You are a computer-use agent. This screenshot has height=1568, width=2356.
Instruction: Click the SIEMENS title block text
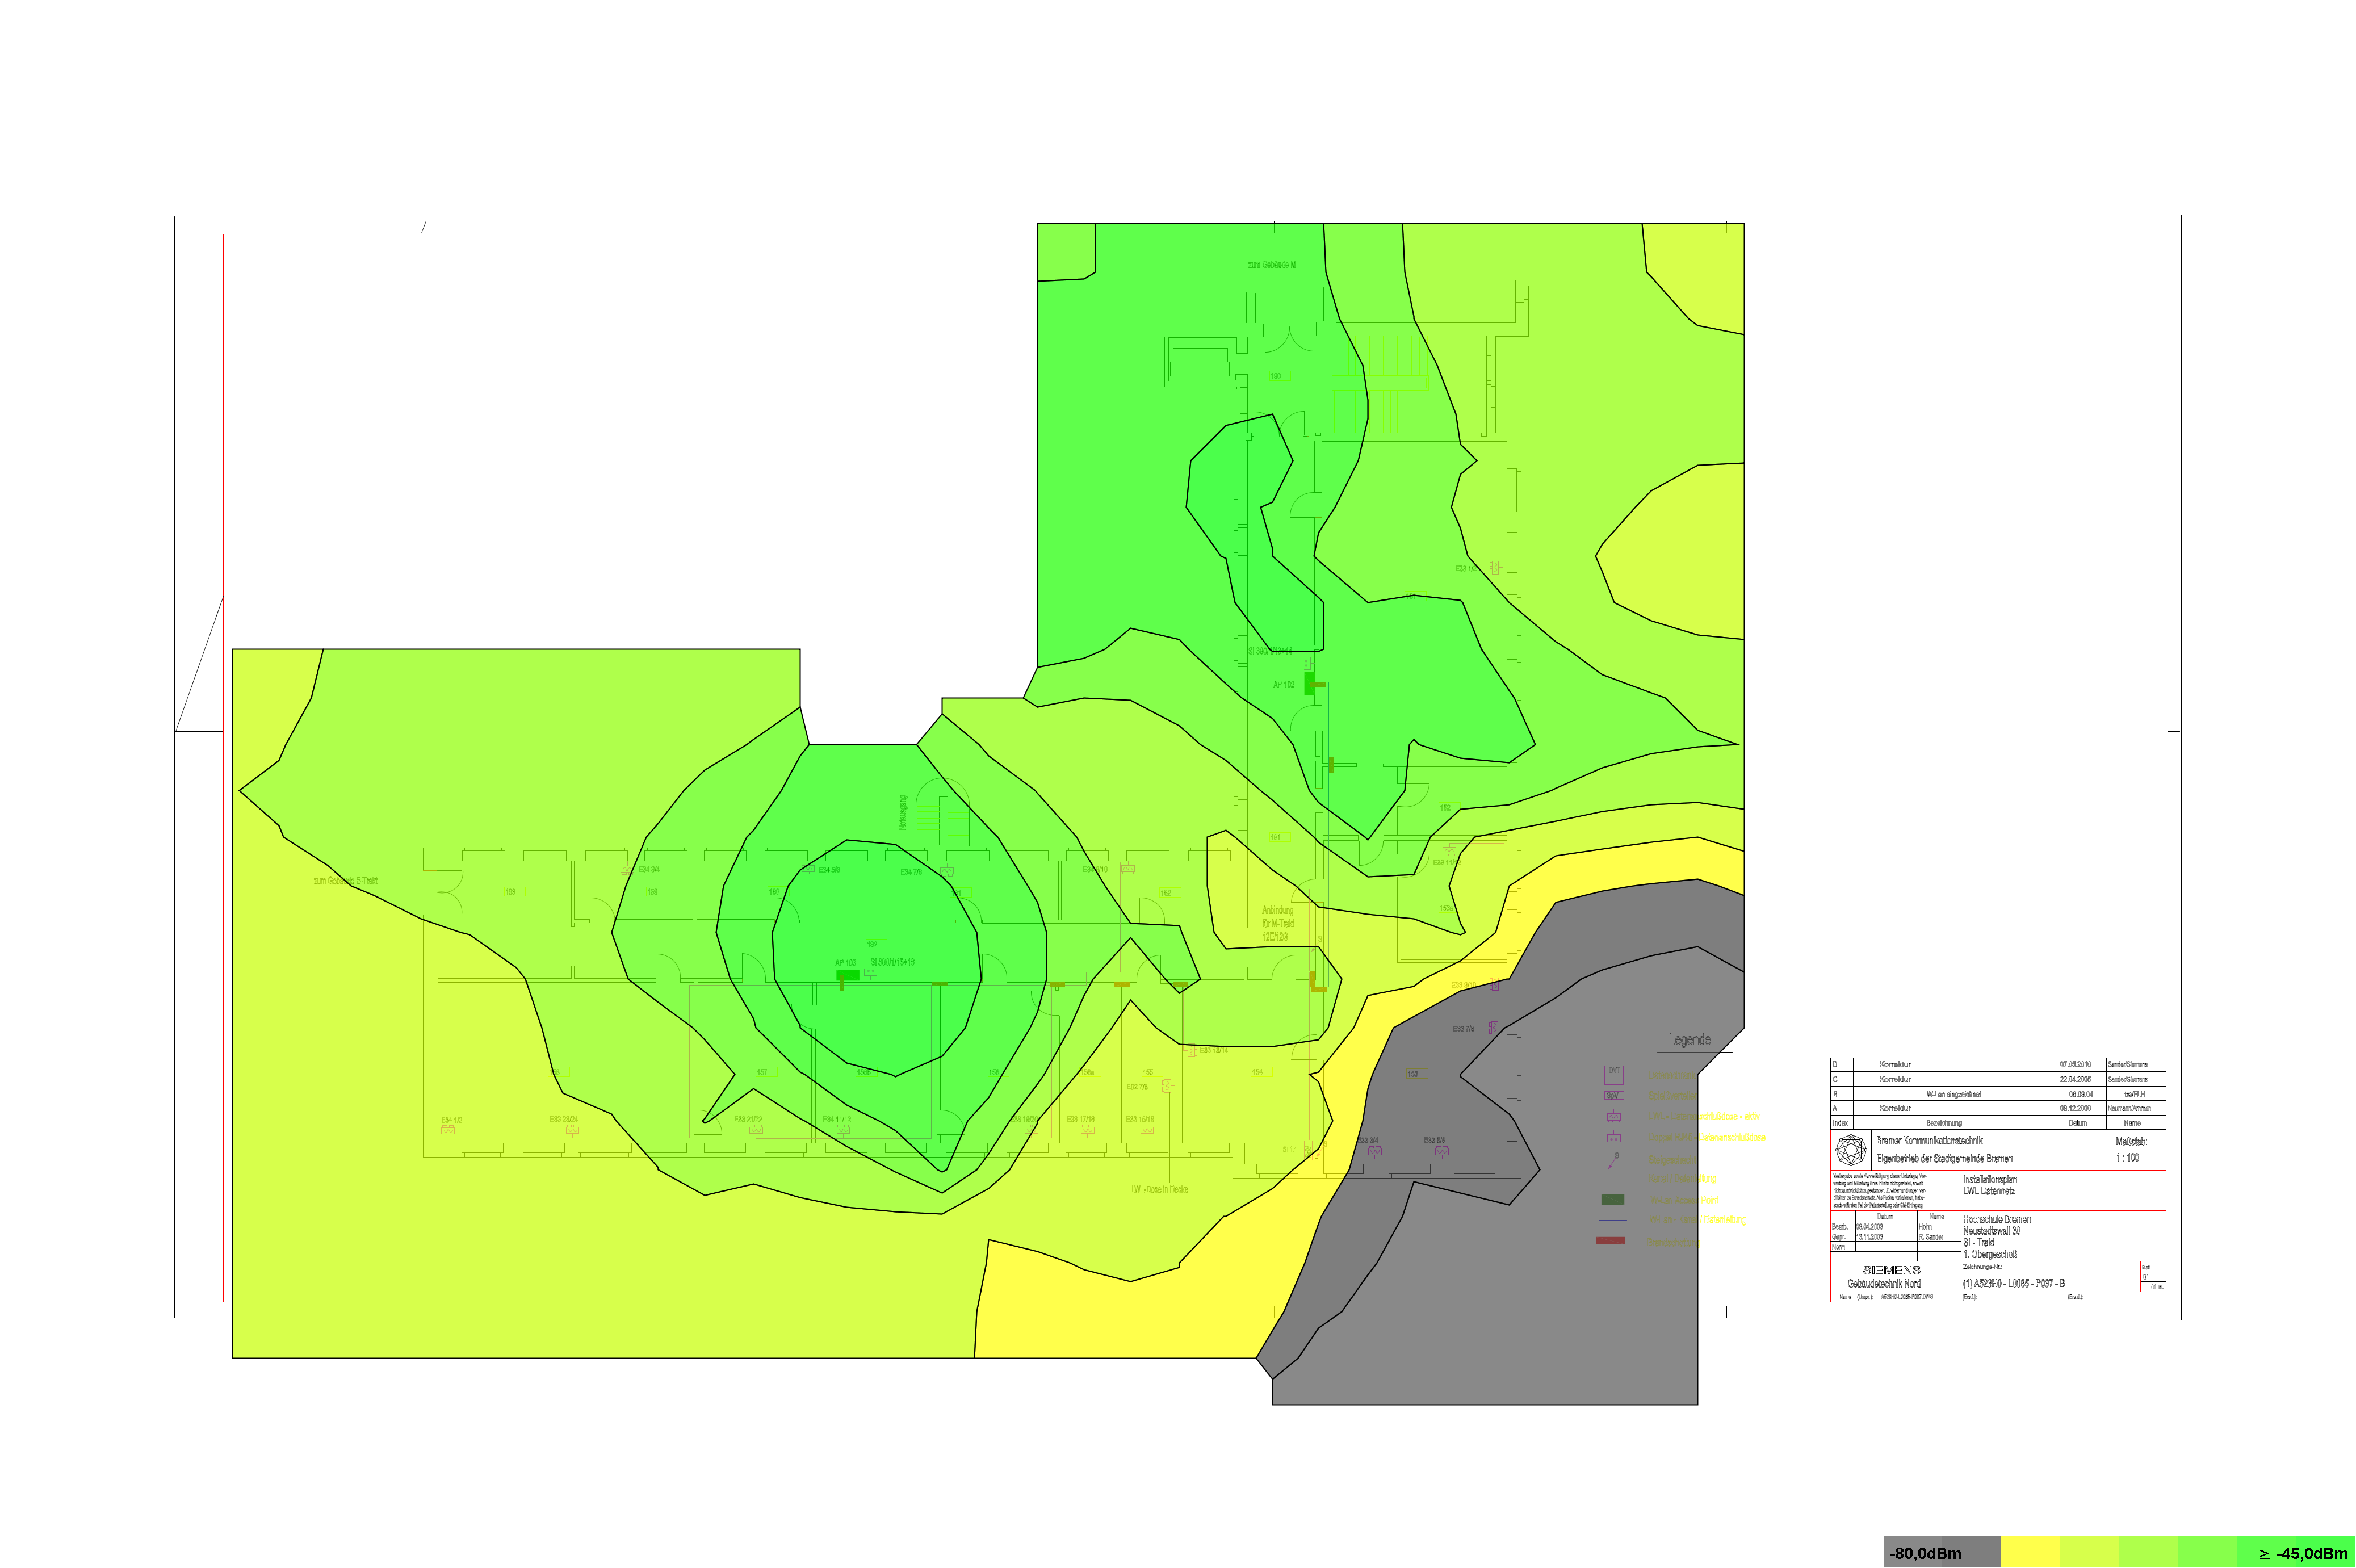click(x=1891, y=1270)
